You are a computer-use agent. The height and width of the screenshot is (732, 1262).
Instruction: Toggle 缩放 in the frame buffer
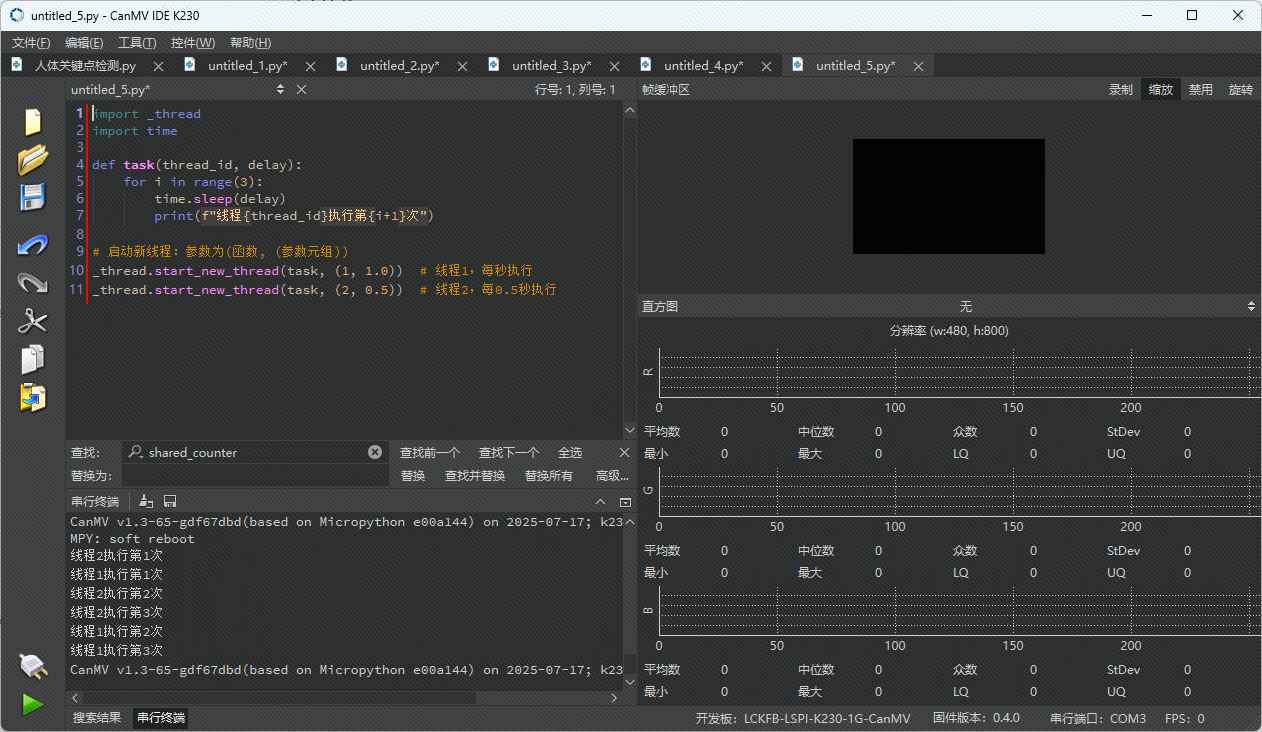1160,90
